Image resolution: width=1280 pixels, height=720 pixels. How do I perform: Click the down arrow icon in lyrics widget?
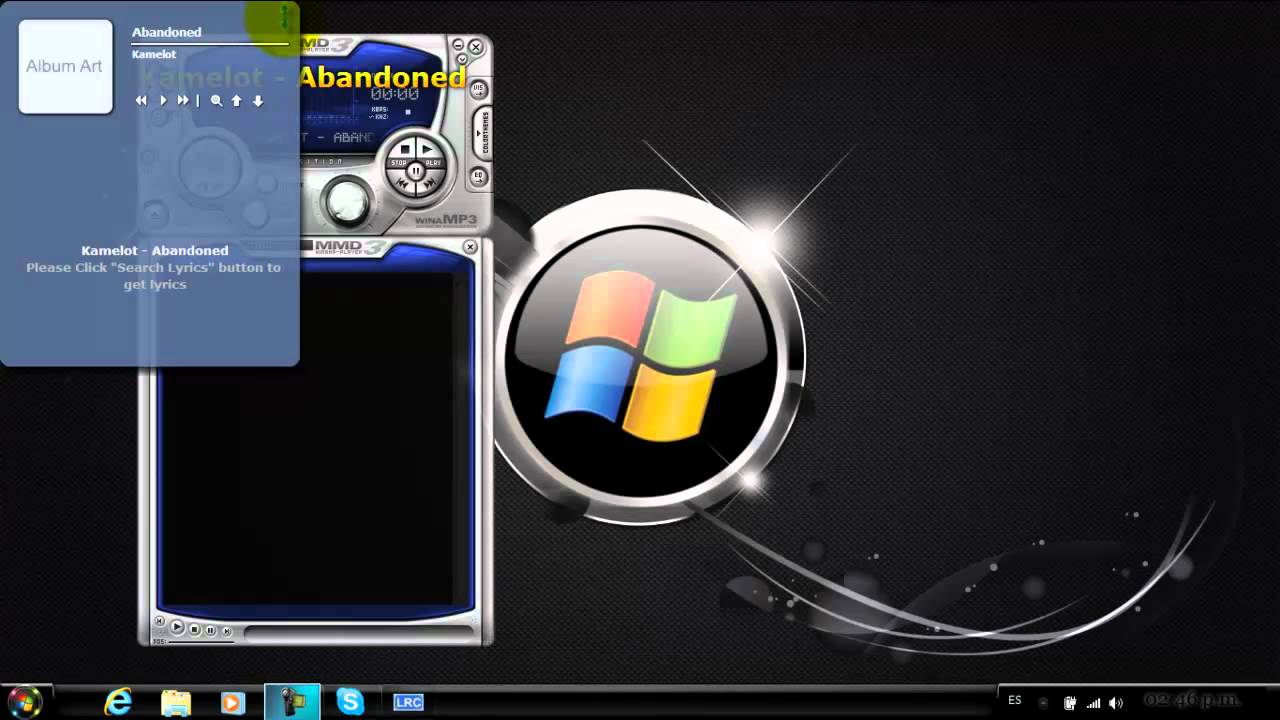258,101
